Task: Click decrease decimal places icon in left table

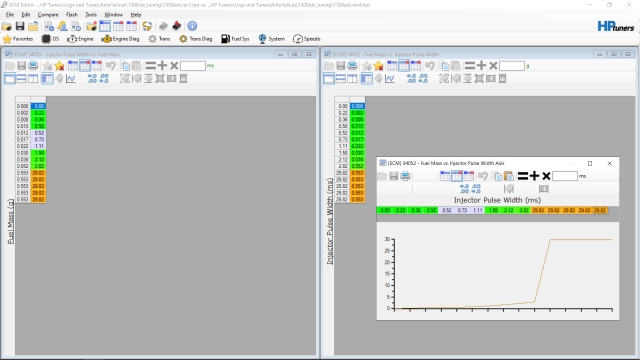Action: tap(104, 79)
